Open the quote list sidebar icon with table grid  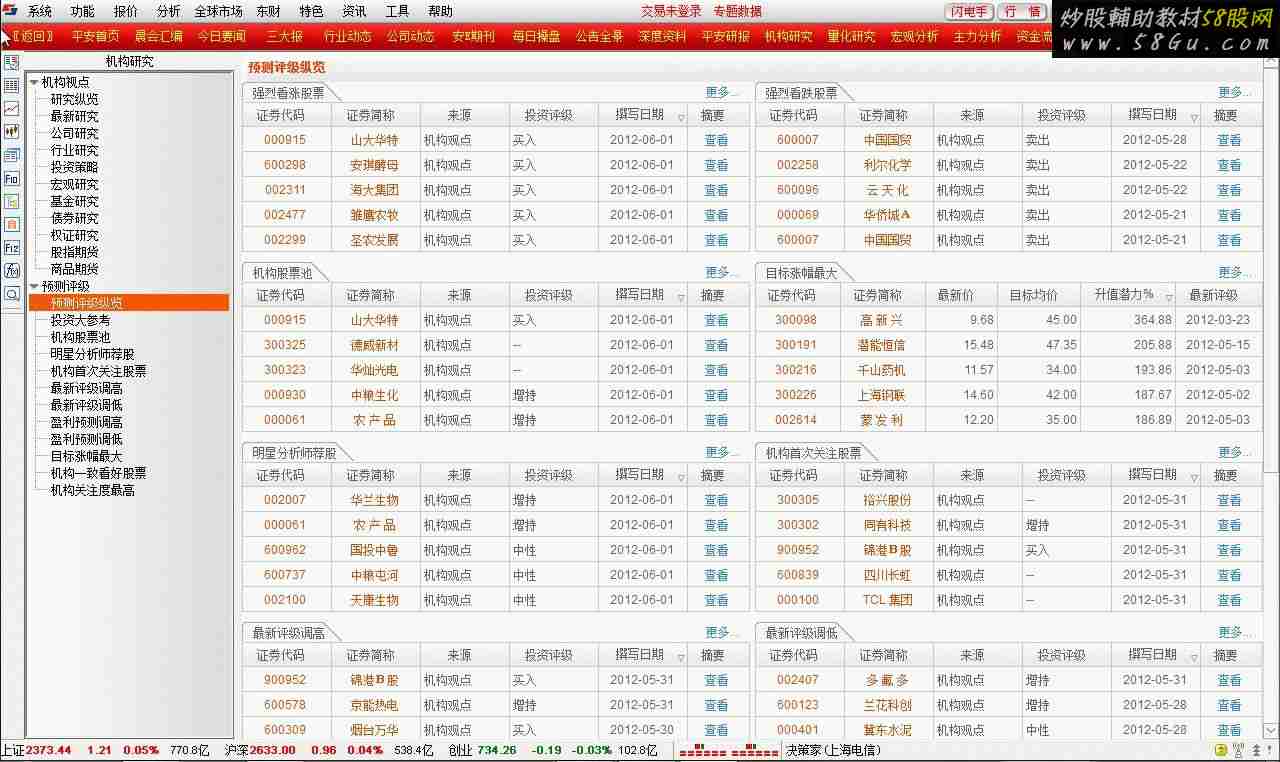pos(12,86)
